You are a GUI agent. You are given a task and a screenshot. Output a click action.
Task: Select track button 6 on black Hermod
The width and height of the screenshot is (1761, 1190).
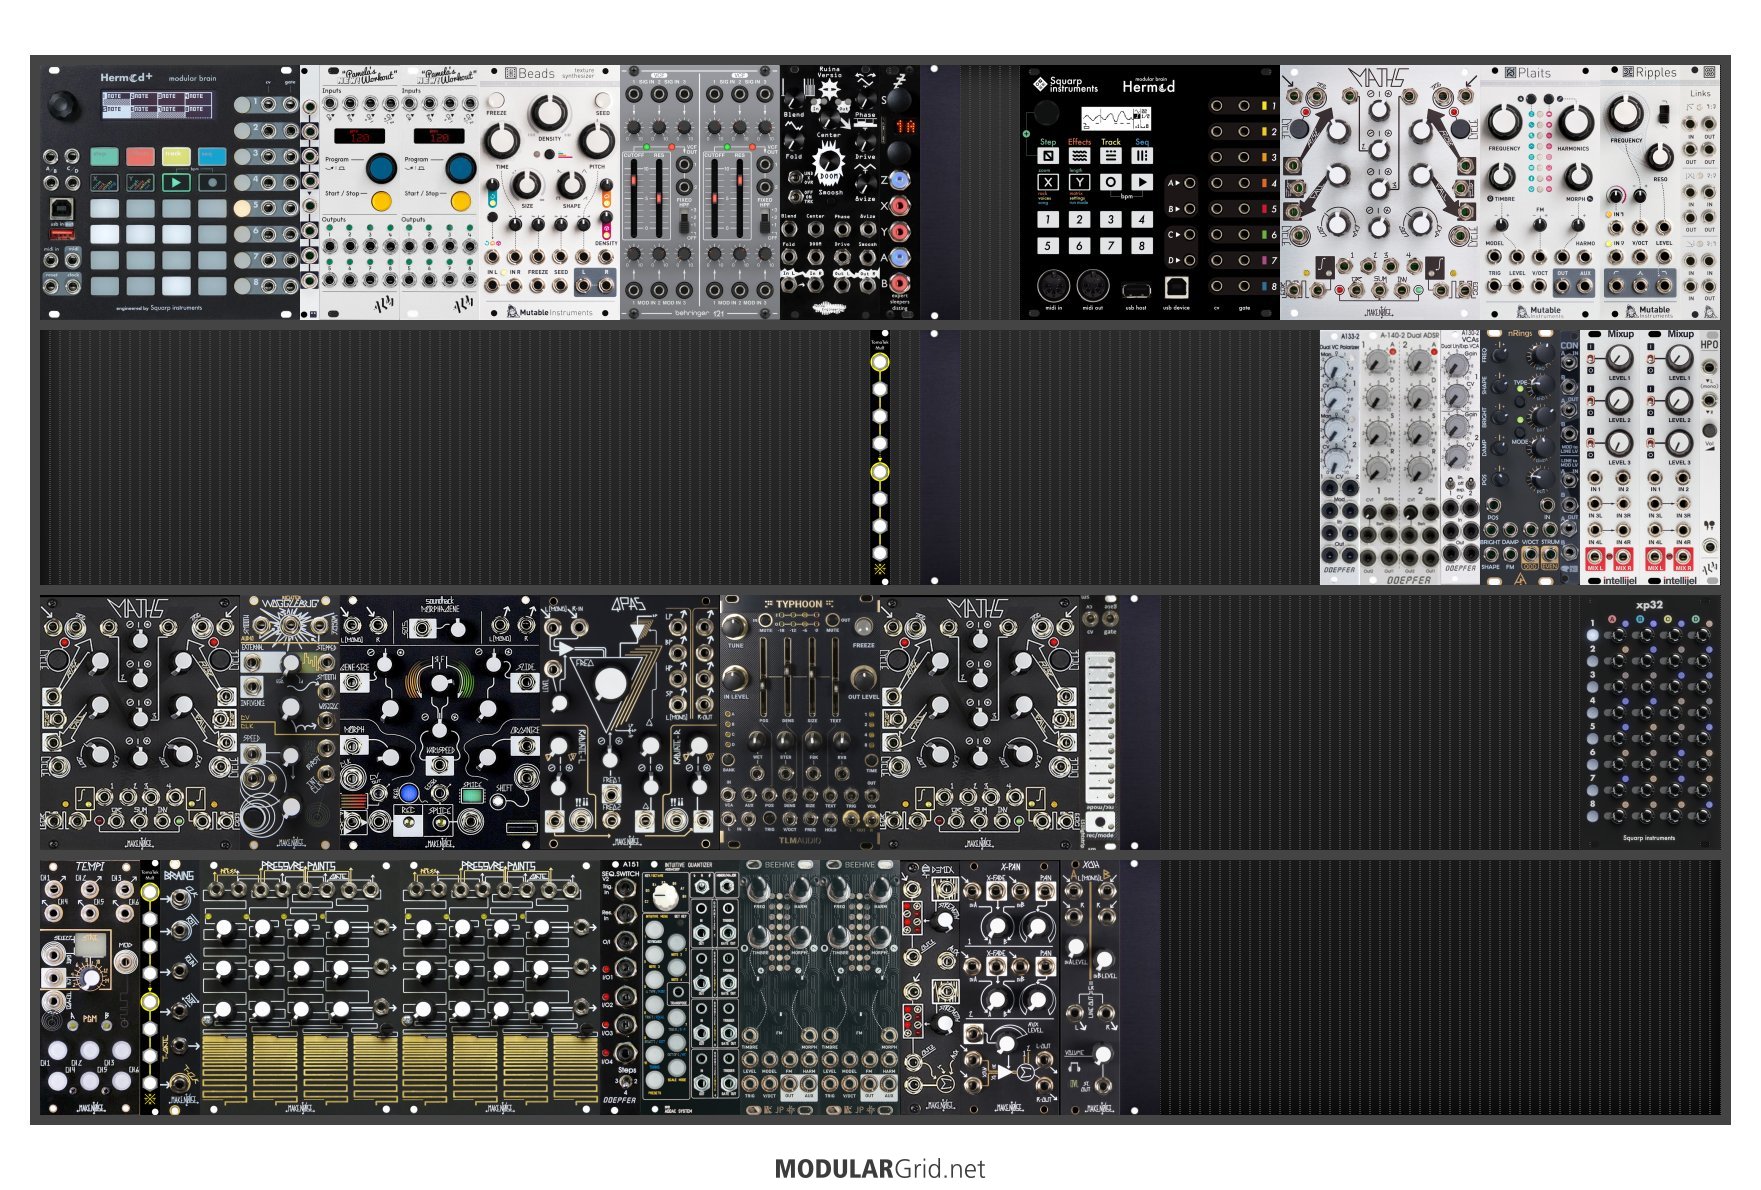point(1079,245)
